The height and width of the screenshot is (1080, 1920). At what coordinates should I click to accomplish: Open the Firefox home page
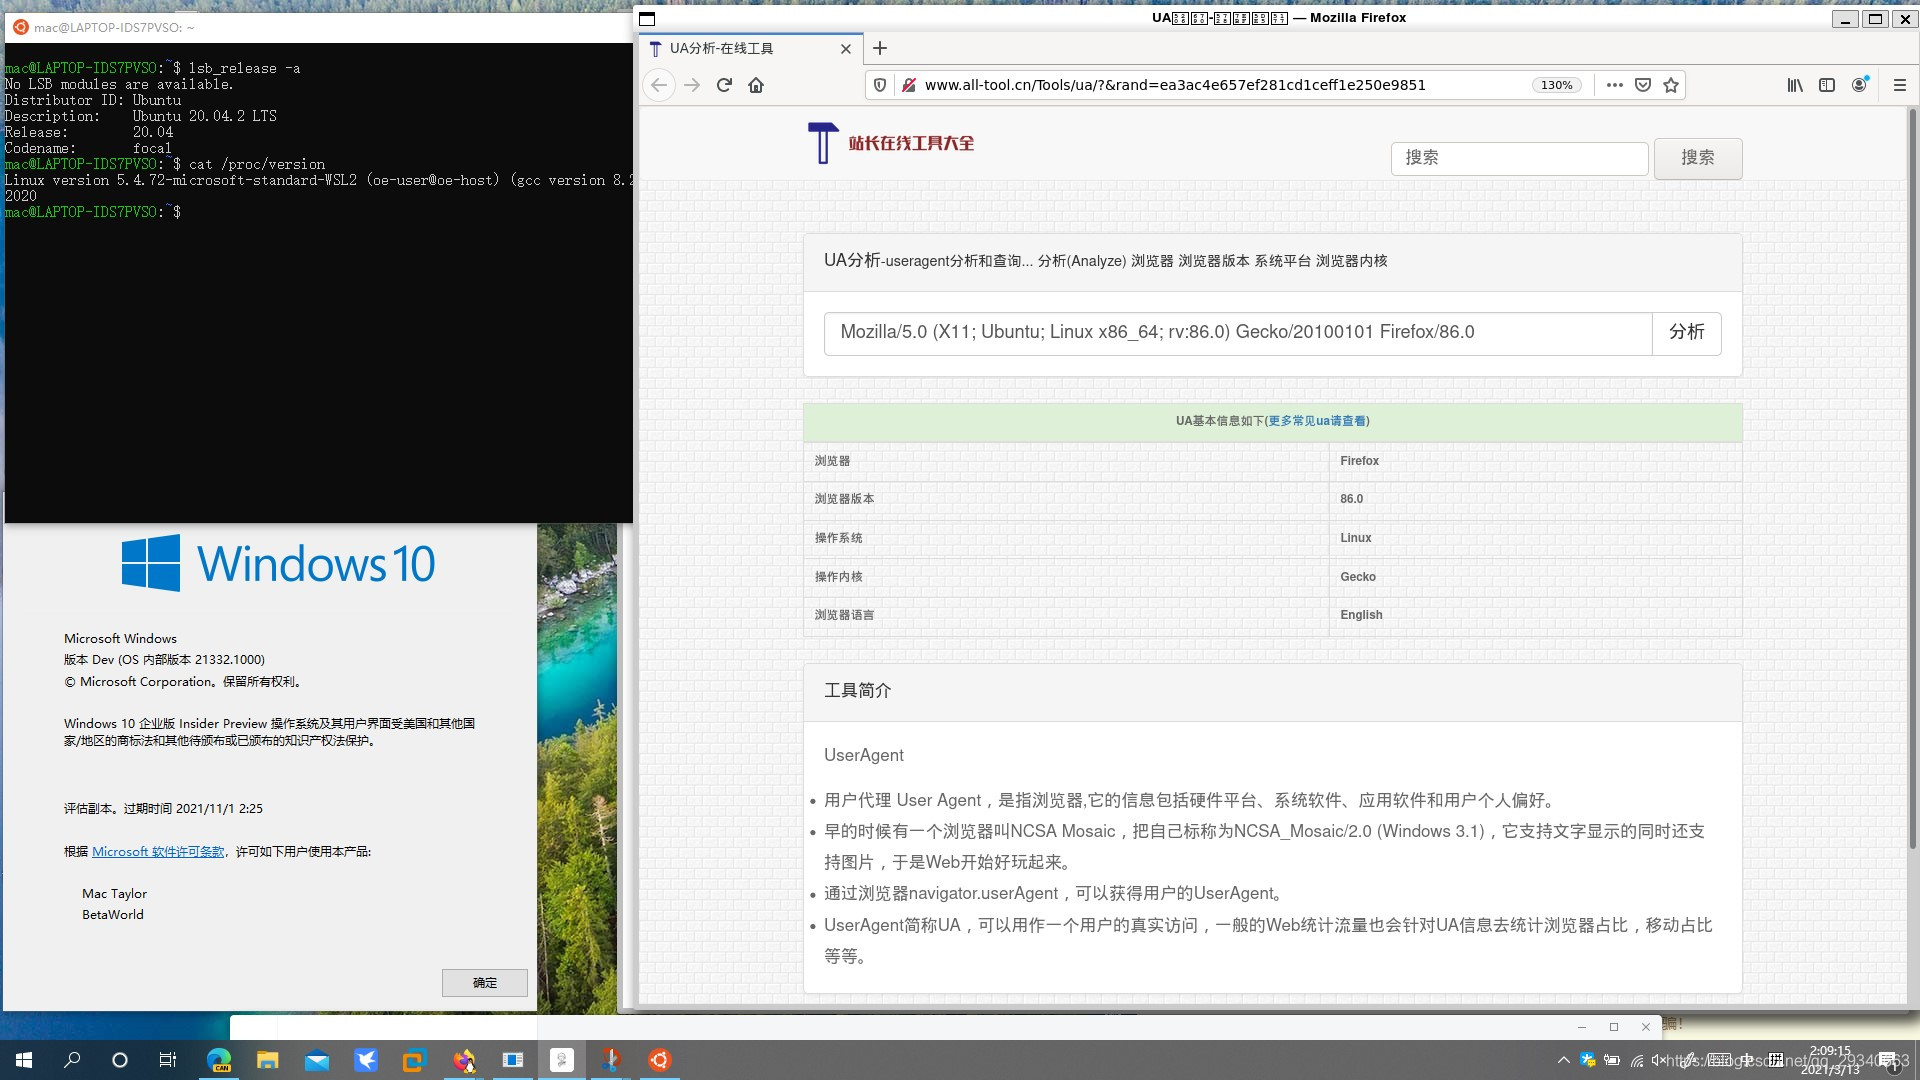pos(756,85)
